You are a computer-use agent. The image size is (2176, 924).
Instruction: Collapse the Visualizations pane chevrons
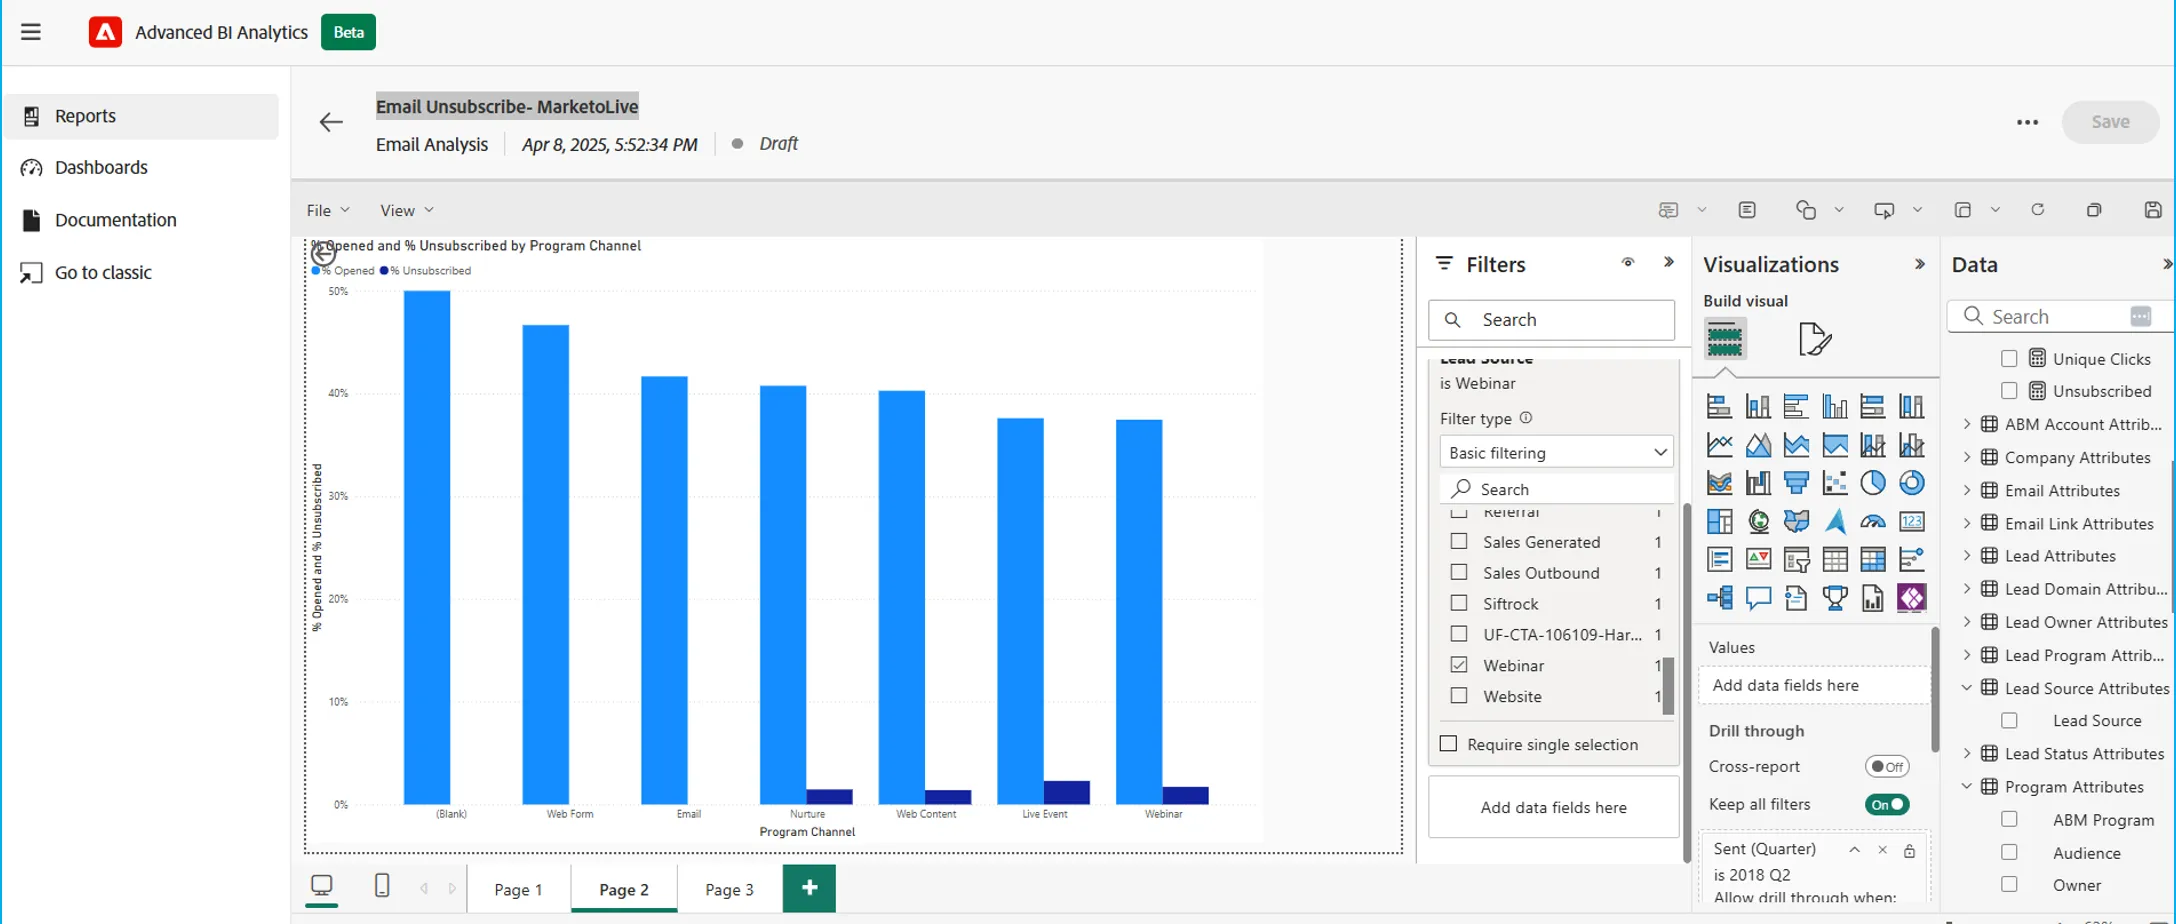pyautogui.click(x=1919, y=264)
